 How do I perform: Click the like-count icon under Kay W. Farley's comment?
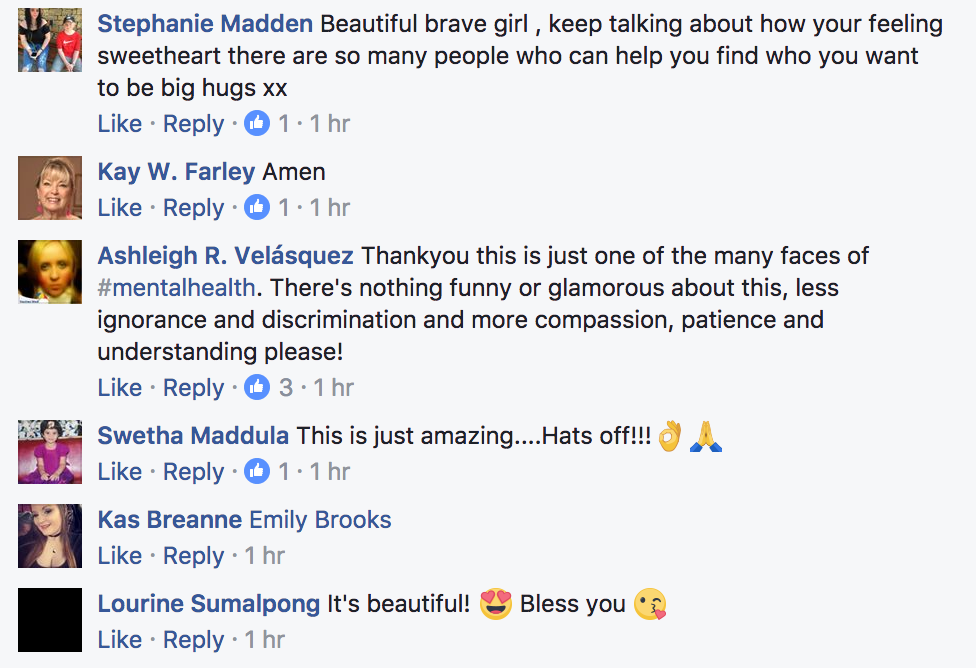click(x=256, y=207)
